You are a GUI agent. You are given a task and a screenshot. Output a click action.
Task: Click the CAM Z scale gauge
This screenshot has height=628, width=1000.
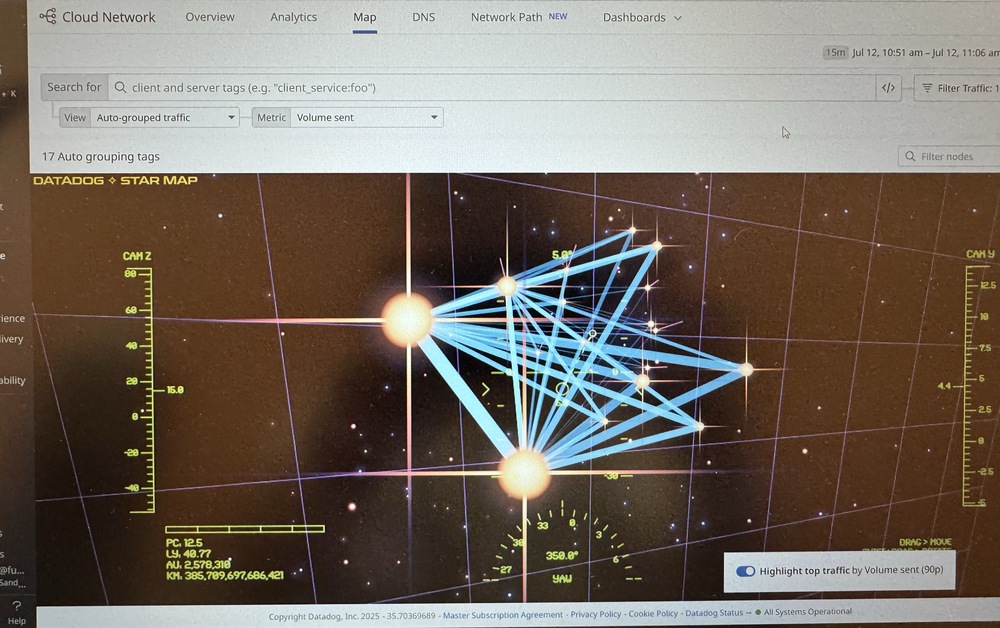(x=141, y=389)
